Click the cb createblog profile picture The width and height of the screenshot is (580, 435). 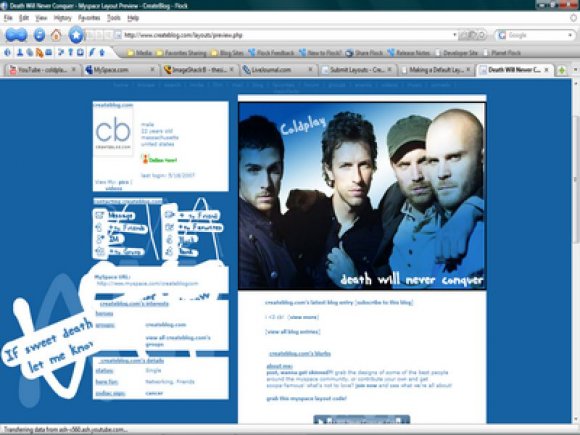[113, 132]
